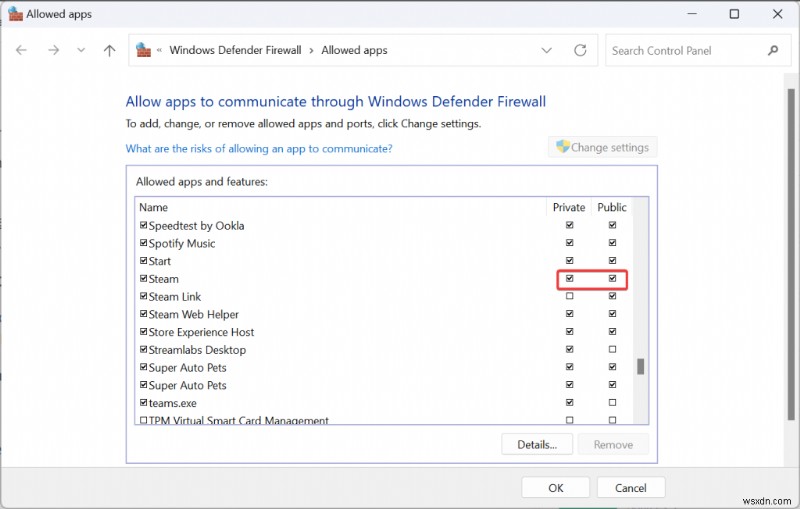Image resolution: width=800 pixels, height=509 pixels.
Task: Toggle teams.exe Private checkbox
Action: pos(569,402)
